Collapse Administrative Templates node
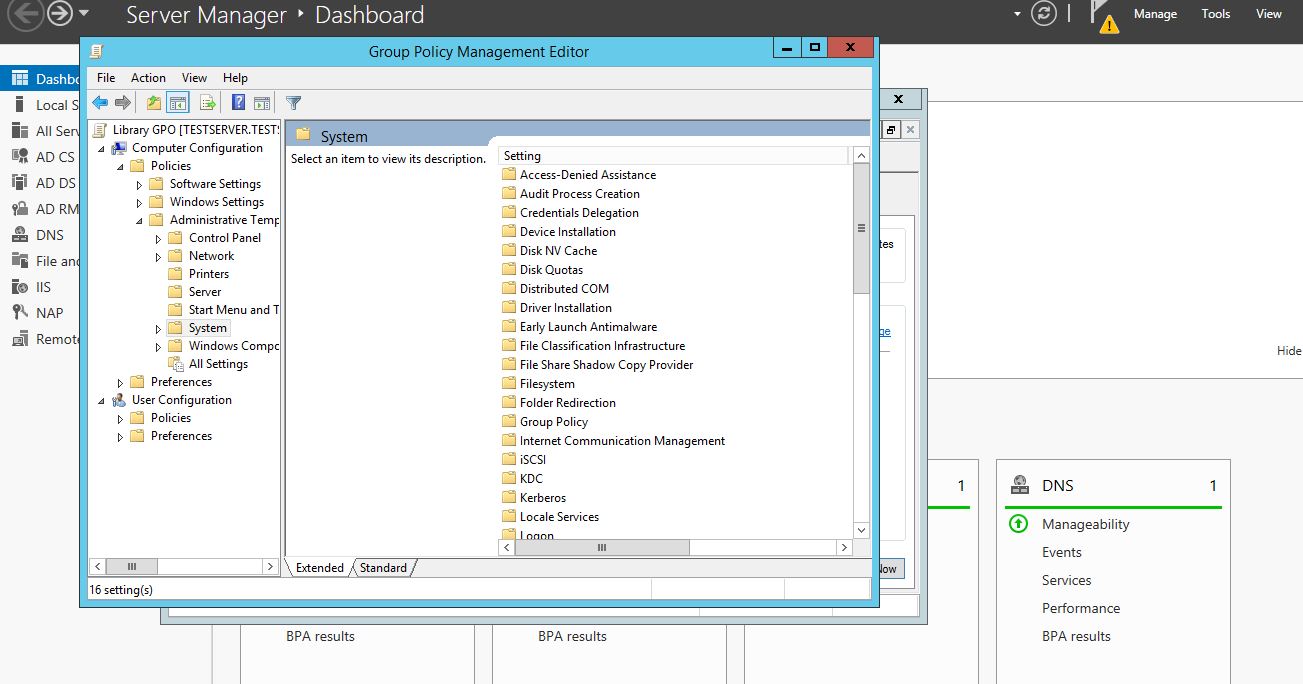The image size is (1303, 684). [x=139, y=220]
